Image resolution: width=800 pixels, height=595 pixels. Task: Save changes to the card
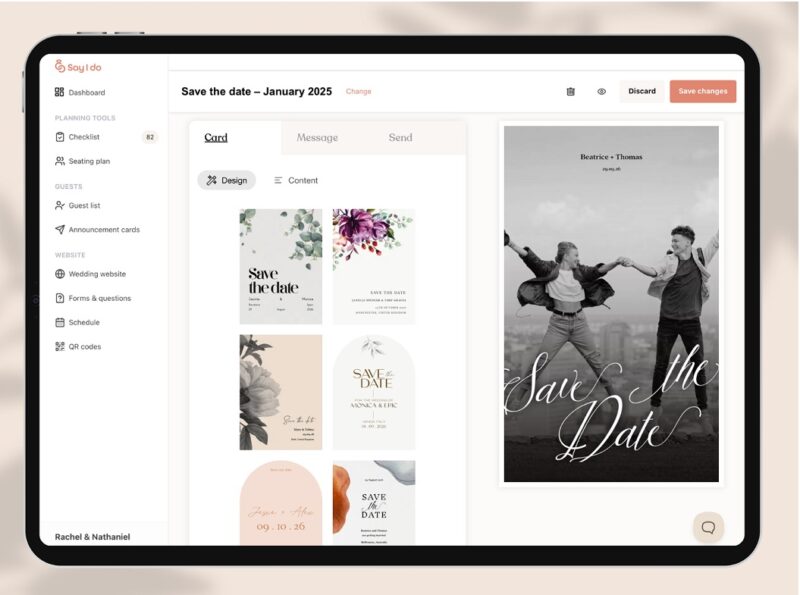(x=704, y=91)
